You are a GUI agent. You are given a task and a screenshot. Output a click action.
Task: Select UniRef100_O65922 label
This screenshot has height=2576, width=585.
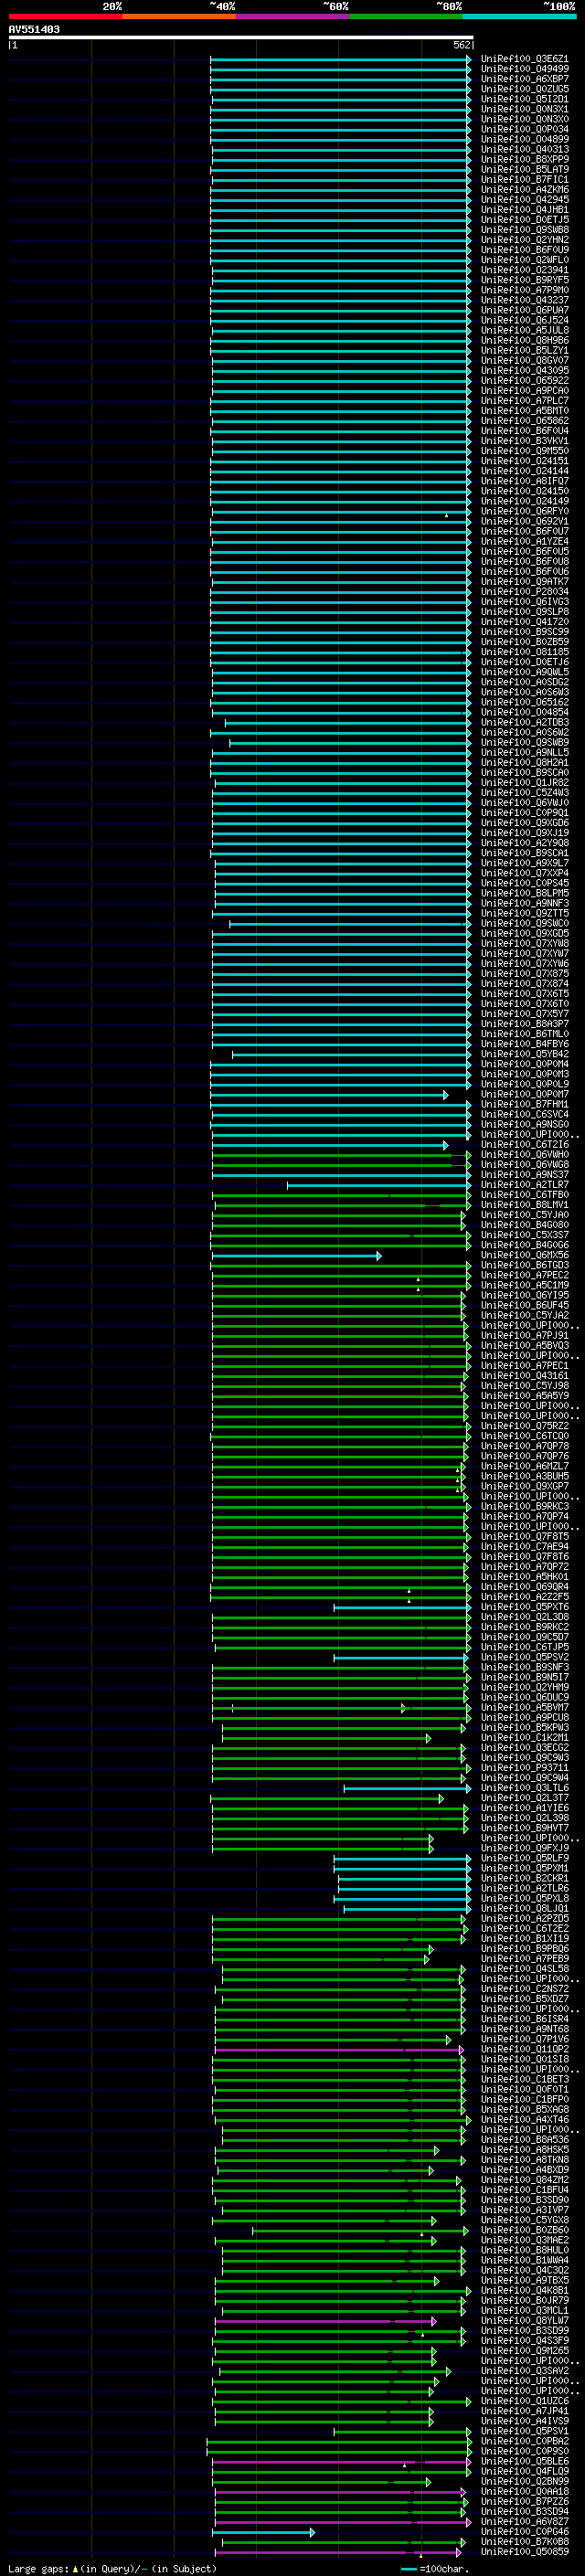pyautogui.click(x=525, y=380)
